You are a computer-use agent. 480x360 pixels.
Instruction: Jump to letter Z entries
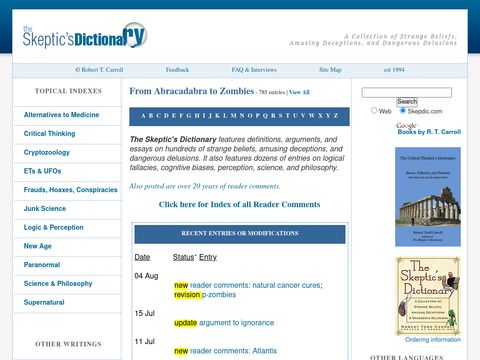pyautogui.click(x=336, y=116)
